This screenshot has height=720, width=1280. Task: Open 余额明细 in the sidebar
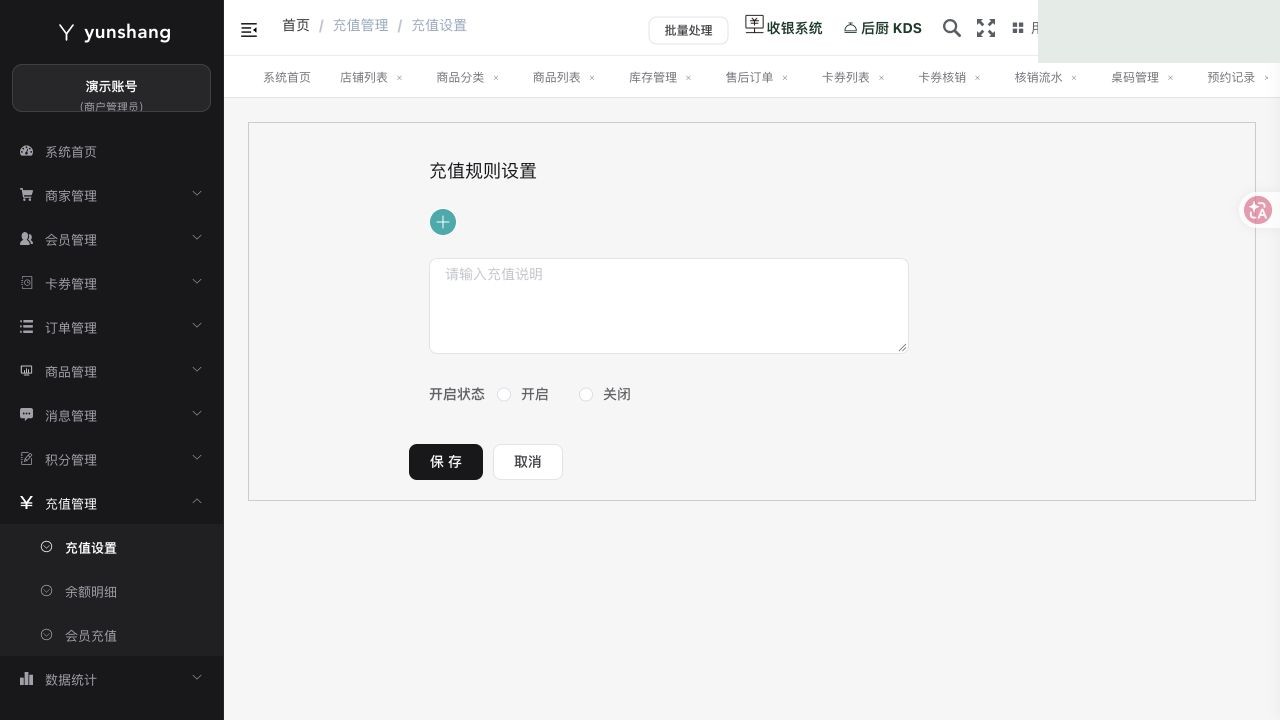click(x=91, y=592)
